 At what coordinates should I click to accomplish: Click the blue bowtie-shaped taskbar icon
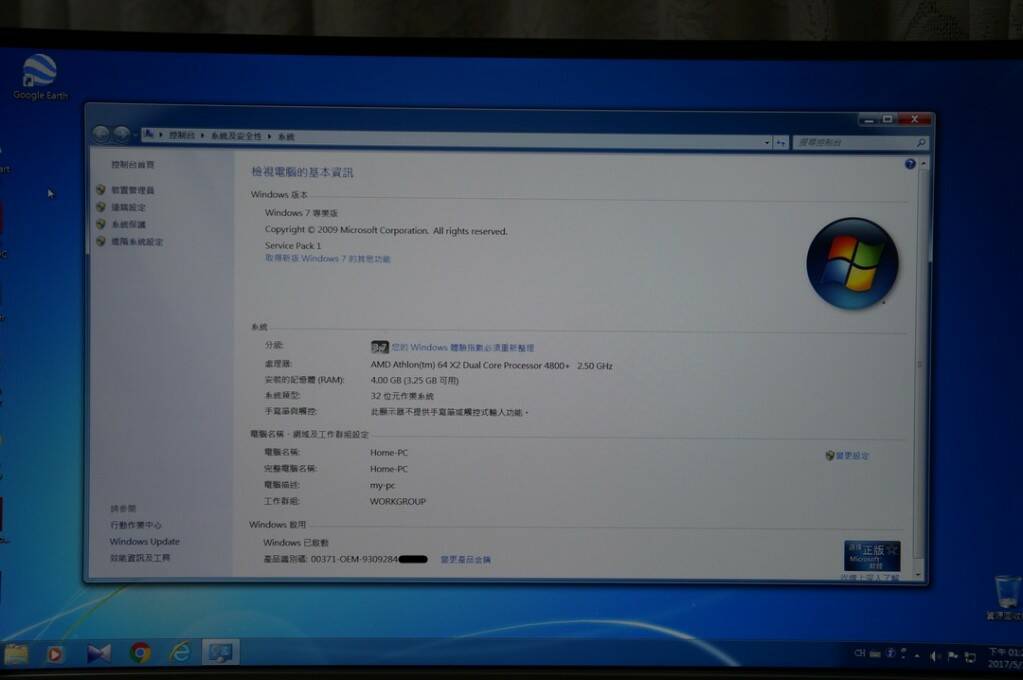99,653
